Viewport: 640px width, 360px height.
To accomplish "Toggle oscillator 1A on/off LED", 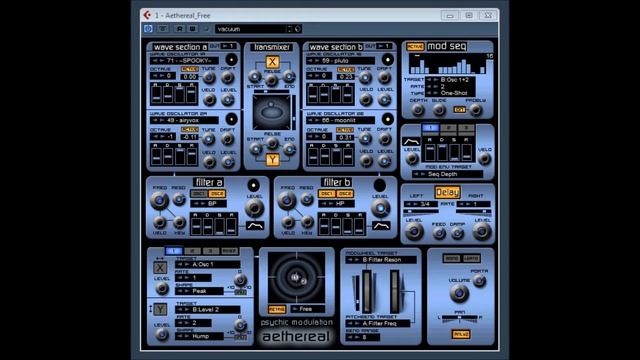I will [x=231, y=60].
